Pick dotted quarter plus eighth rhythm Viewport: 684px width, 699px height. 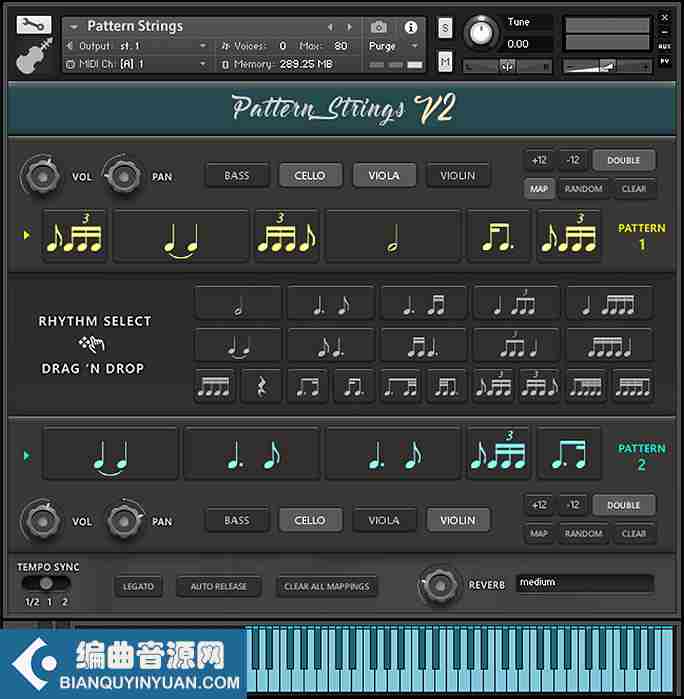pyautogui.click(x=330, y=303)
